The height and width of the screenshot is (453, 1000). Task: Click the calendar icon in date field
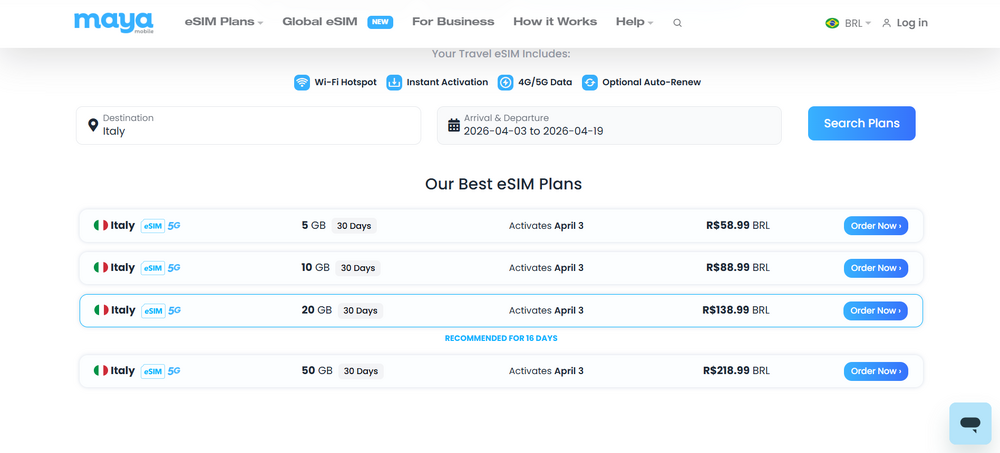[x=454, y=125]
